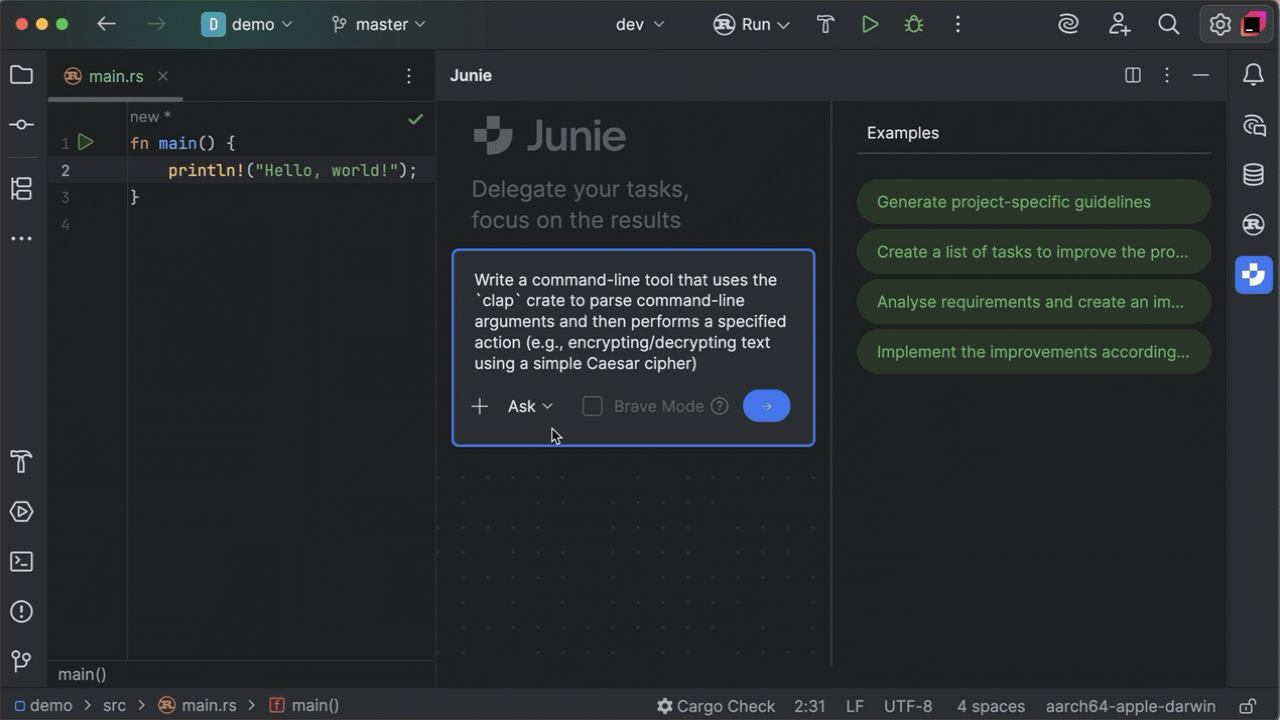Hide the Junie tool window

[1201, 75]
